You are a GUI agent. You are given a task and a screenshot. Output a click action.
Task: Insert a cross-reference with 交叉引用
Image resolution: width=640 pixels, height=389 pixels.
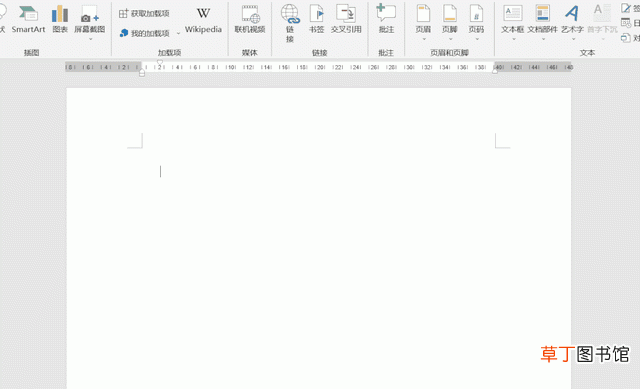pos(346,19)
